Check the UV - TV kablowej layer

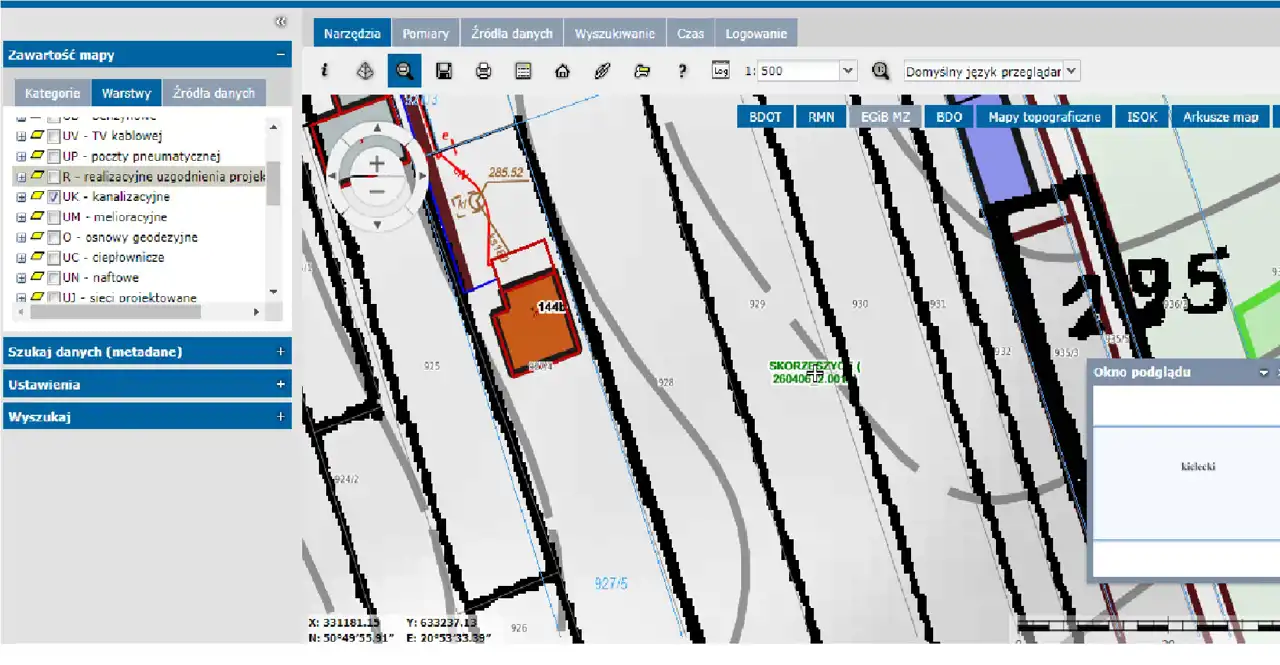[54, 136]
